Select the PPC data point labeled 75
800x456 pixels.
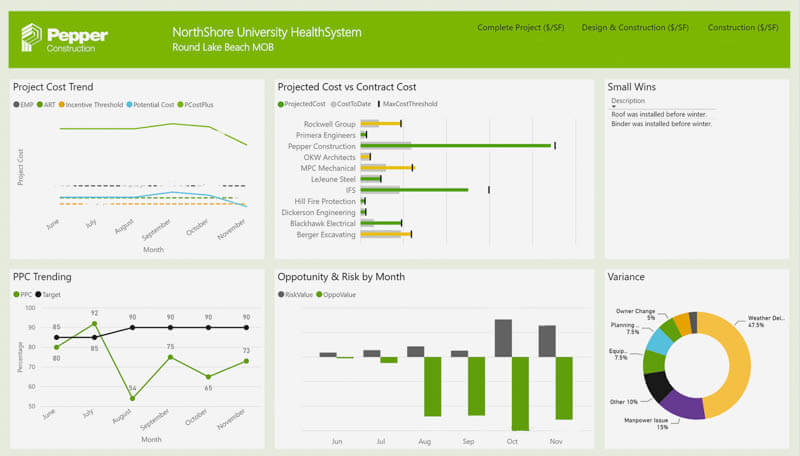pyautogui.click(x=170, y=358)
